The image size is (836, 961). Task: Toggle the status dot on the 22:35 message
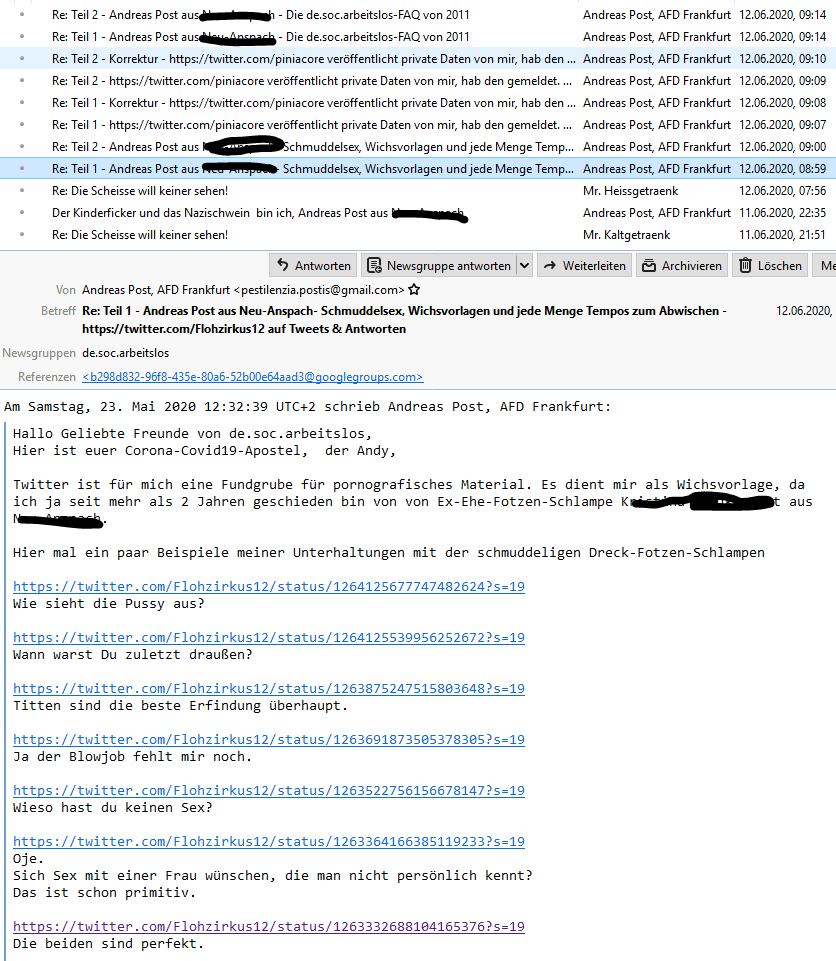point(22,213)
